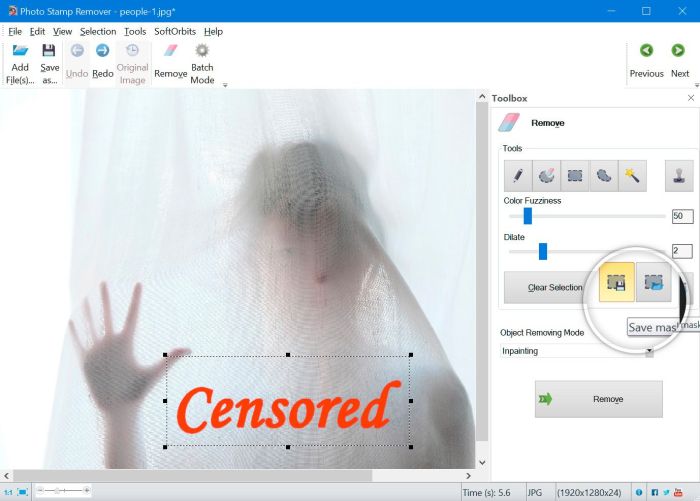Open the Twitter icon link

coord(666,493)
